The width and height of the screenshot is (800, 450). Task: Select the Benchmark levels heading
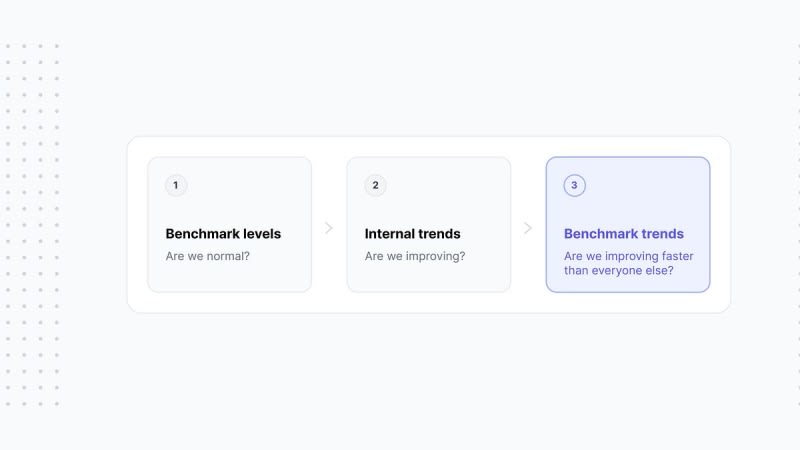[x=223, y=234]
